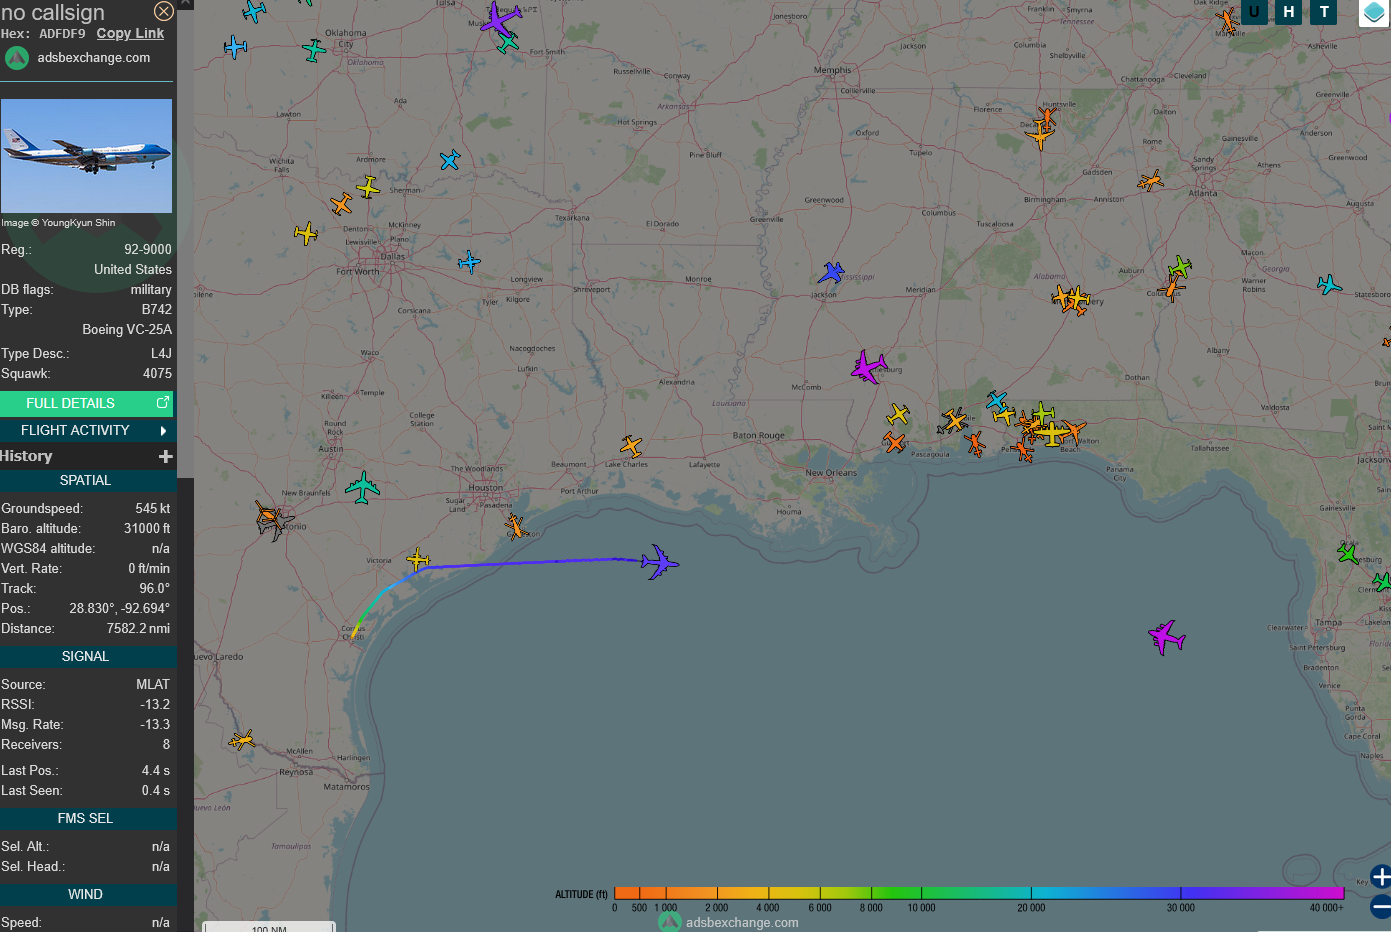1391x932 pixels.
Task: Open the adsbexchange.com link in the info panel
Action: click(94, 58)
